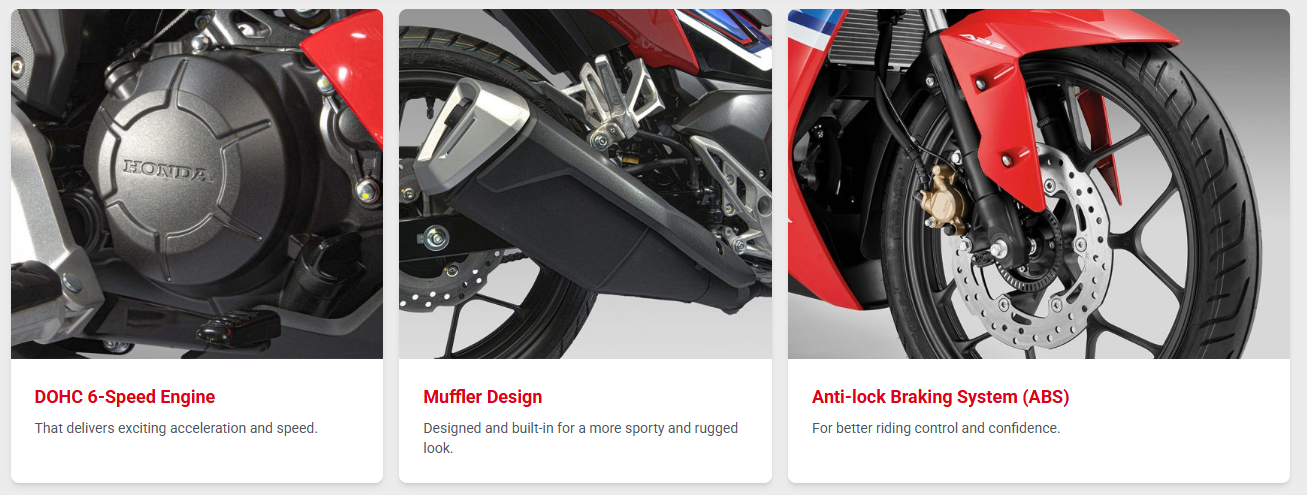
Task: Open the Honda engine cover photo
Action: pyautogui.click(x=197, y=184)
